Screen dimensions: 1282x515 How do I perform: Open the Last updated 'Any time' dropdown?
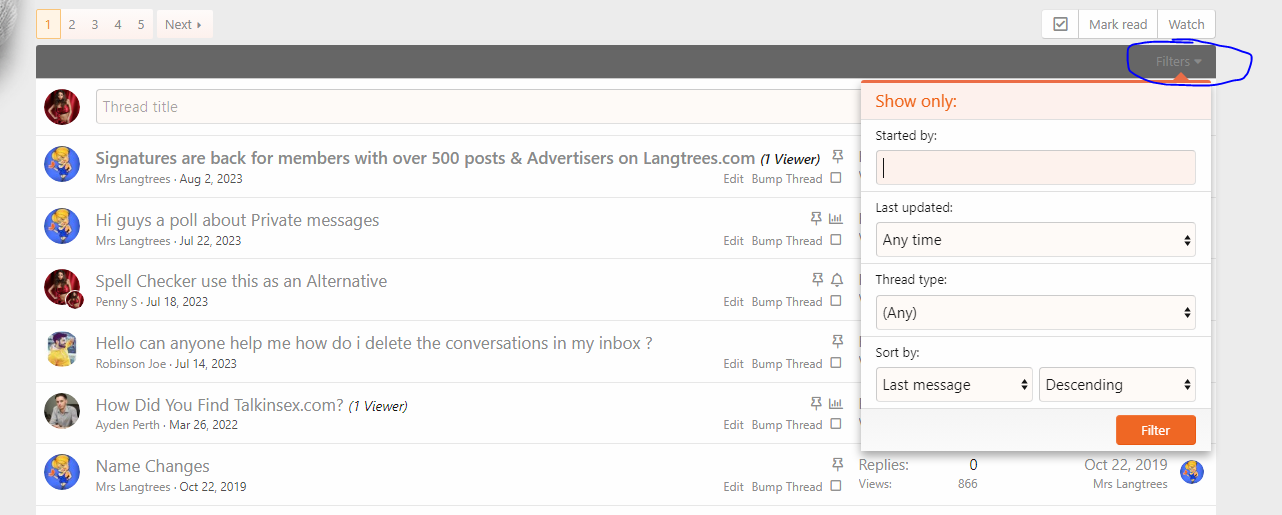pos(1035,240)
